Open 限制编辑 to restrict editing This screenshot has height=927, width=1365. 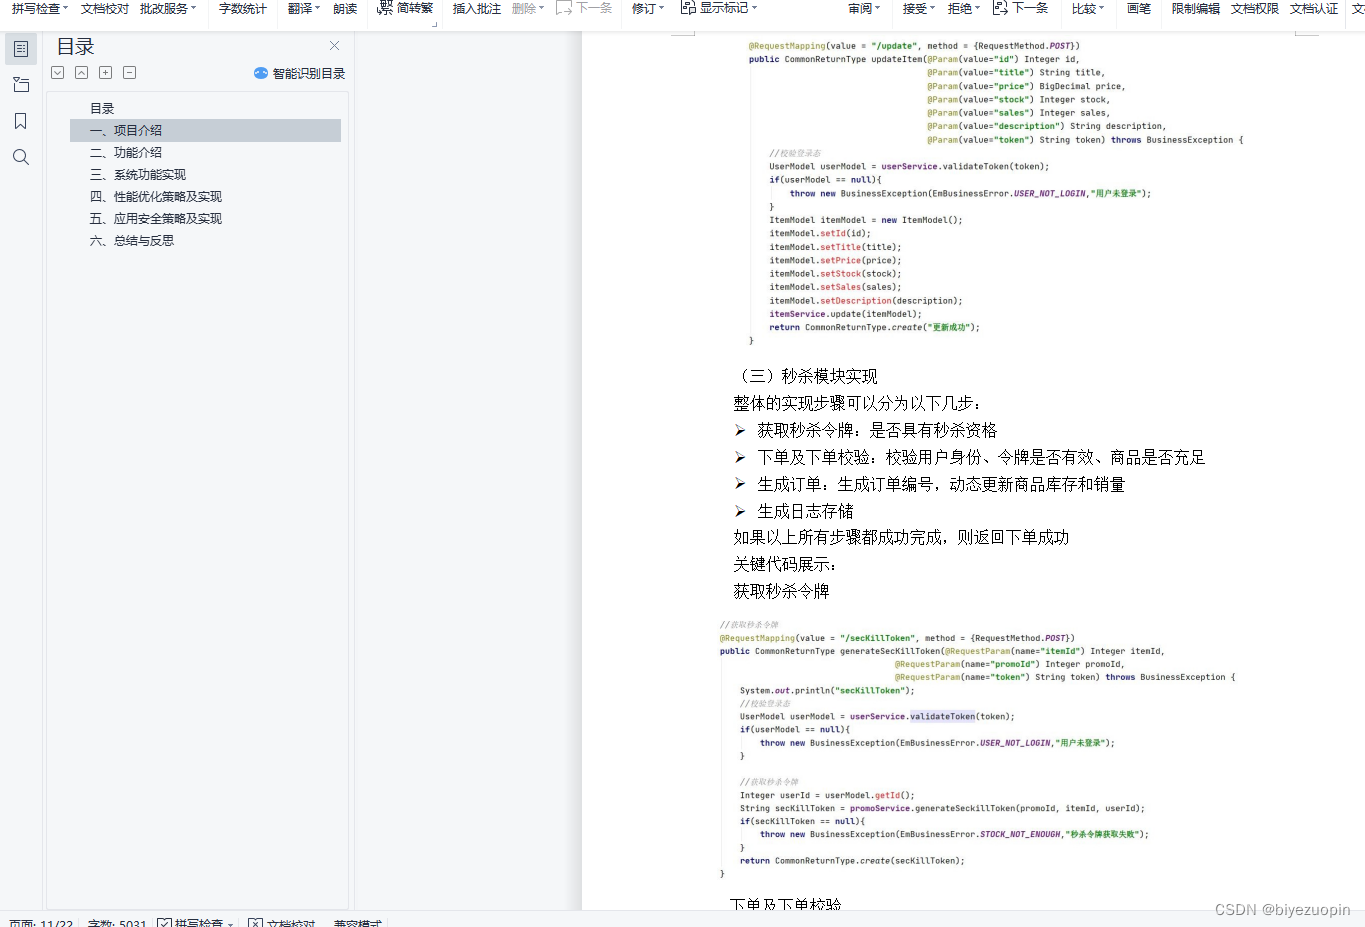1194,9
